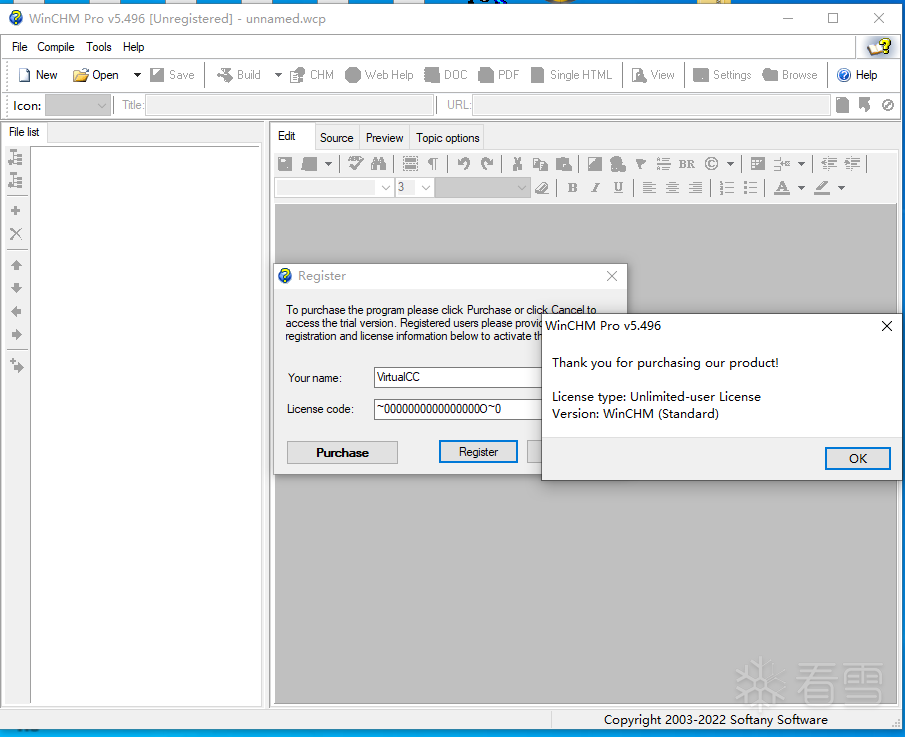The image size is (905, 737).
Task: Click the Paste icon in editor toolbar
Action: pyautogui.click(x=564, y=164)
